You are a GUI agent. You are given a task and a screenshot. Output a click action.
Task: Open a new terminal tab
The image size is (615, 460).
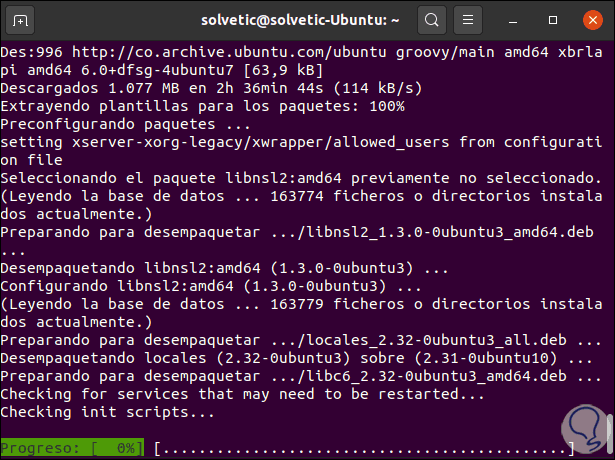tap(20, 20)
